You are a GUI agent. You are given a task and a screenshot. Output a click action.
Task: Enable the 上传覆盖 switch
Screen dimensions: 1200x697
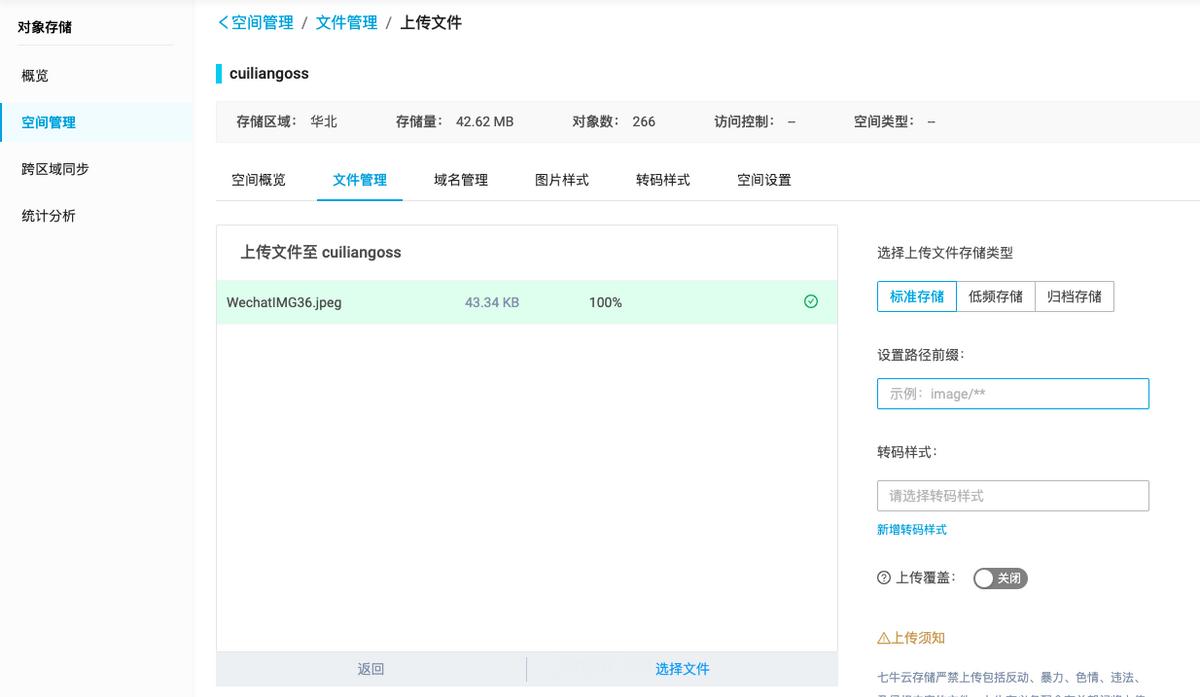click(x=1000, y=578)
